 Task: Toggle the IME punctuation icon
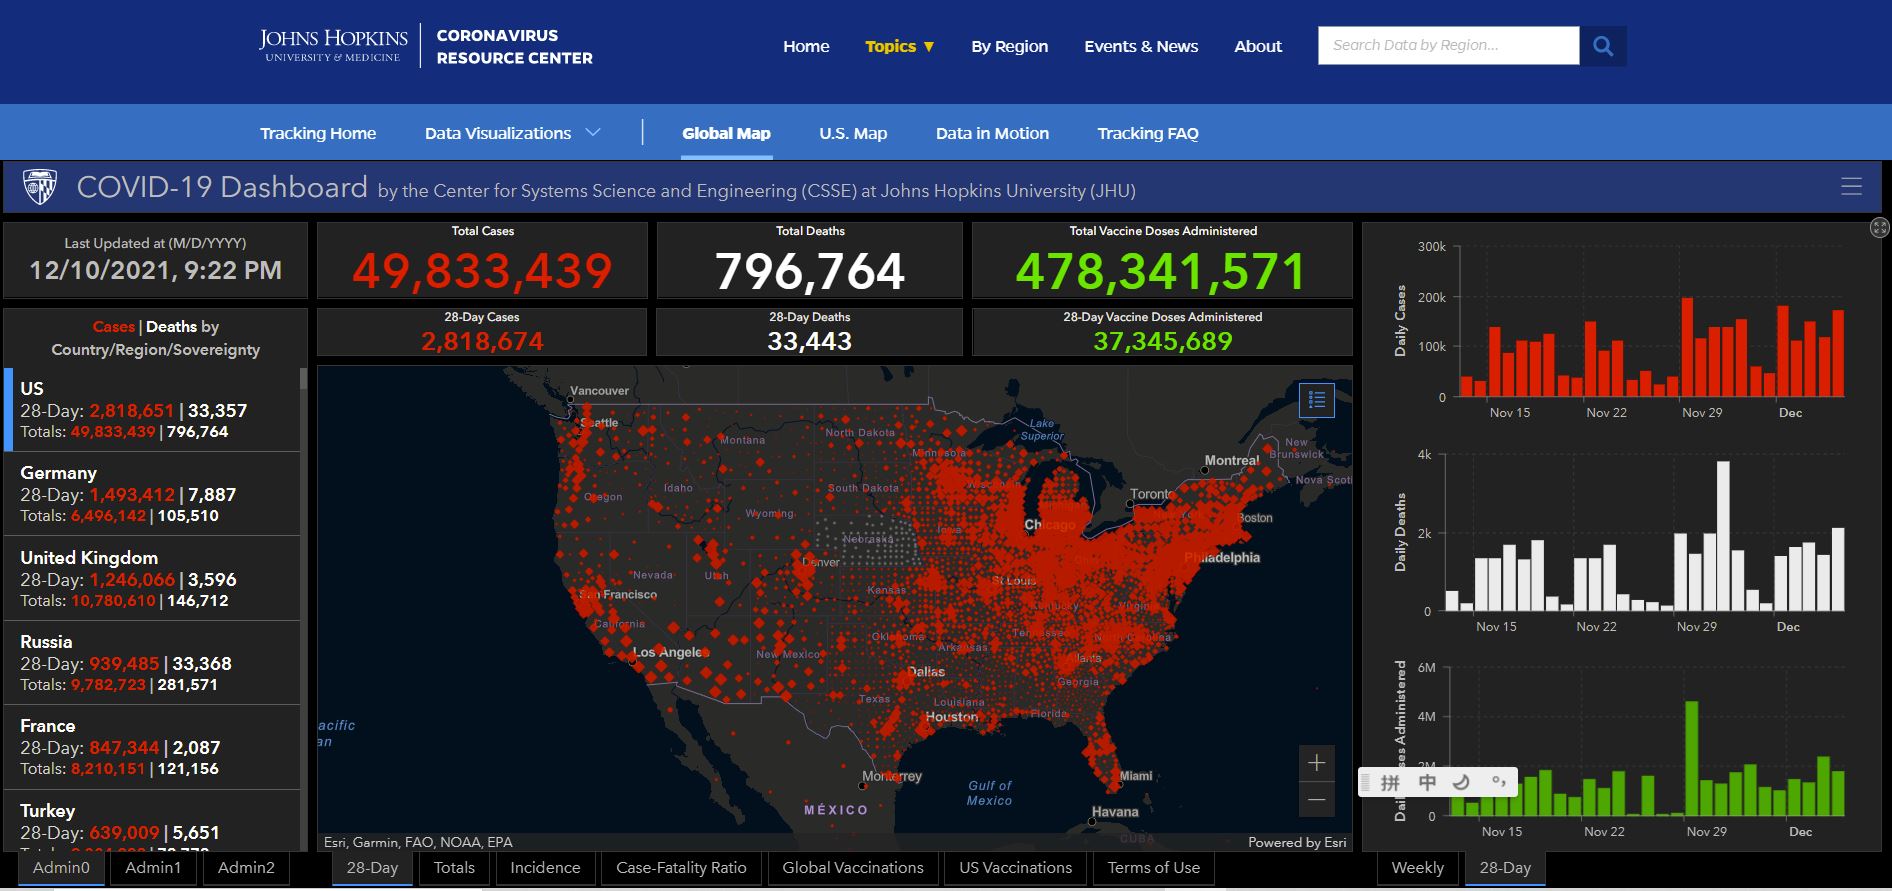pos(1498,783)
